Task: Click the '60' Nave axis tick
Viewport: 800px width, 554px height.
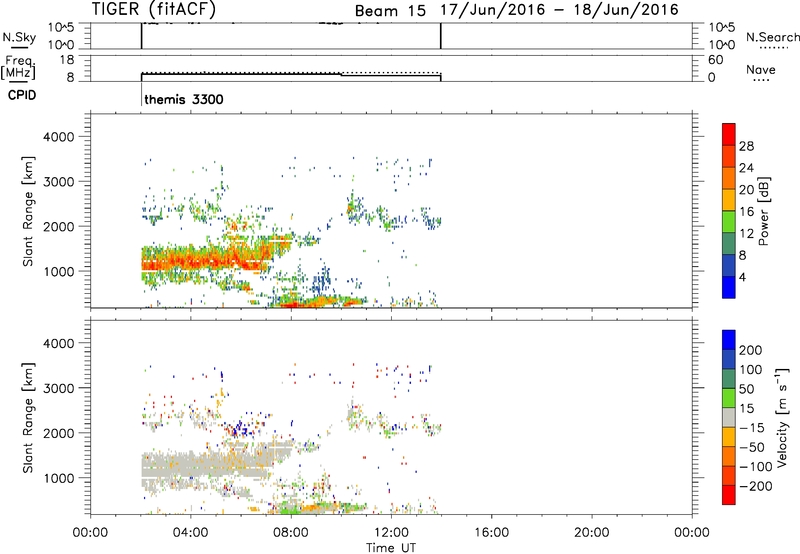Action: [x=716, y=60]
